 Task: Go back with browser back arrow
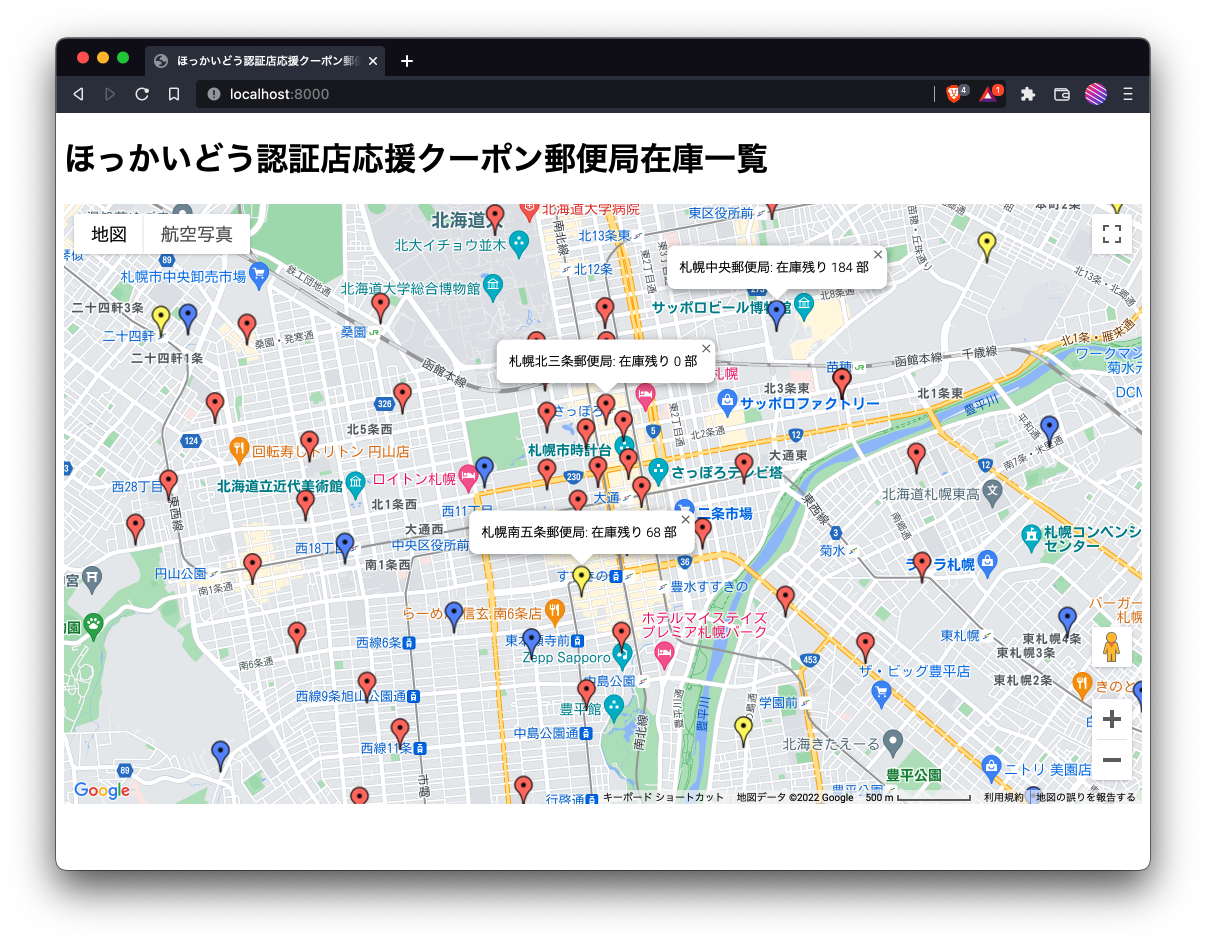[78, 94]
